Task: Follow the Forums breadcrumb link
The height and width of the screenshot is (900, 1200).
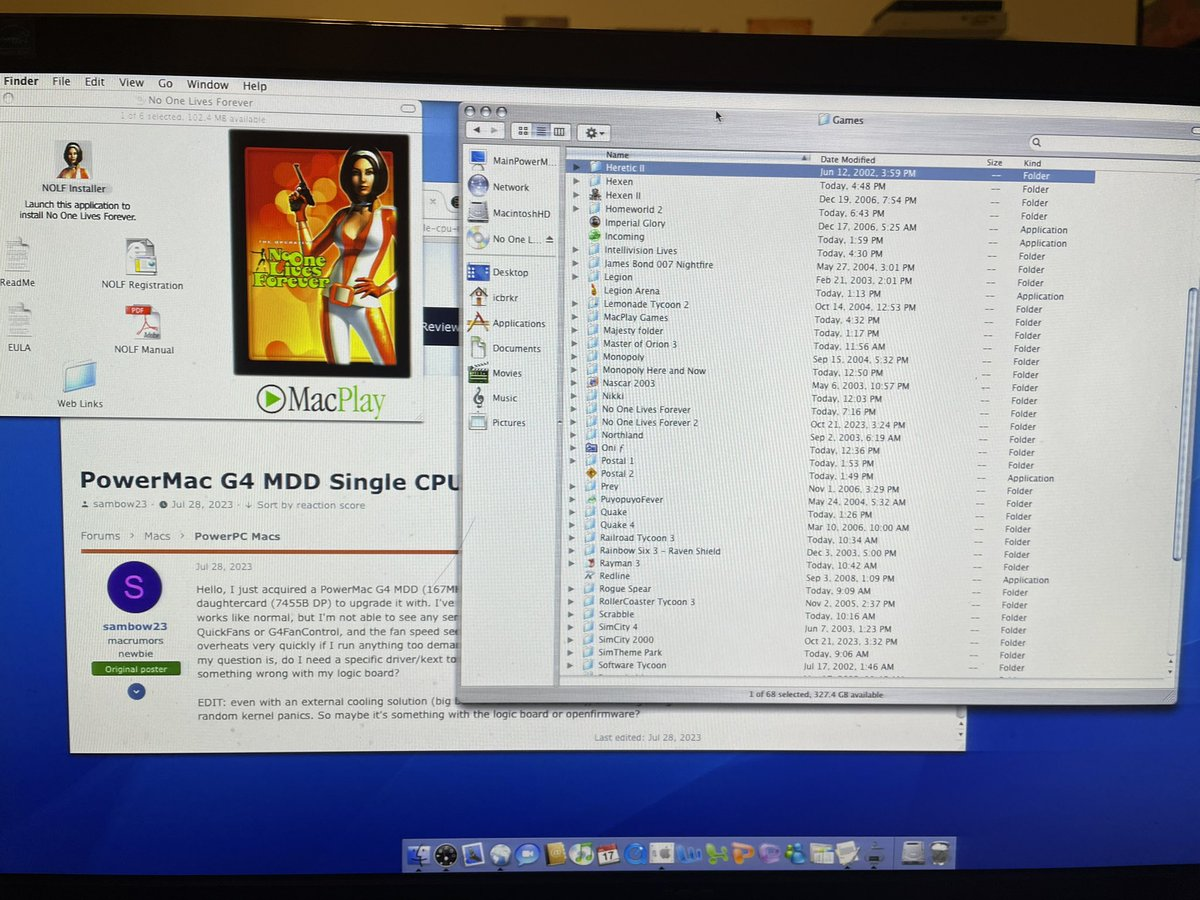Action: click(x=100, y=536)
